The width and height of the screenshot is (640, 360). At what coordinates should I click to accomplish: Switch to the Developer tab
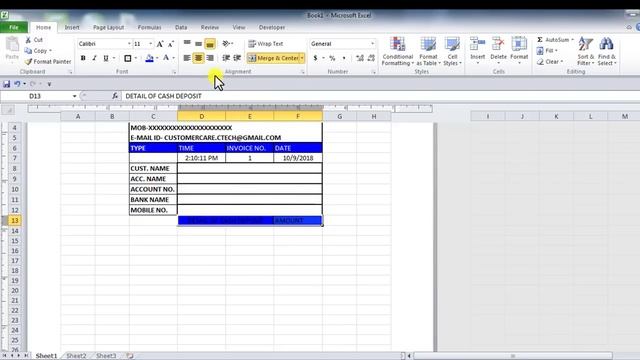[272, 27]
